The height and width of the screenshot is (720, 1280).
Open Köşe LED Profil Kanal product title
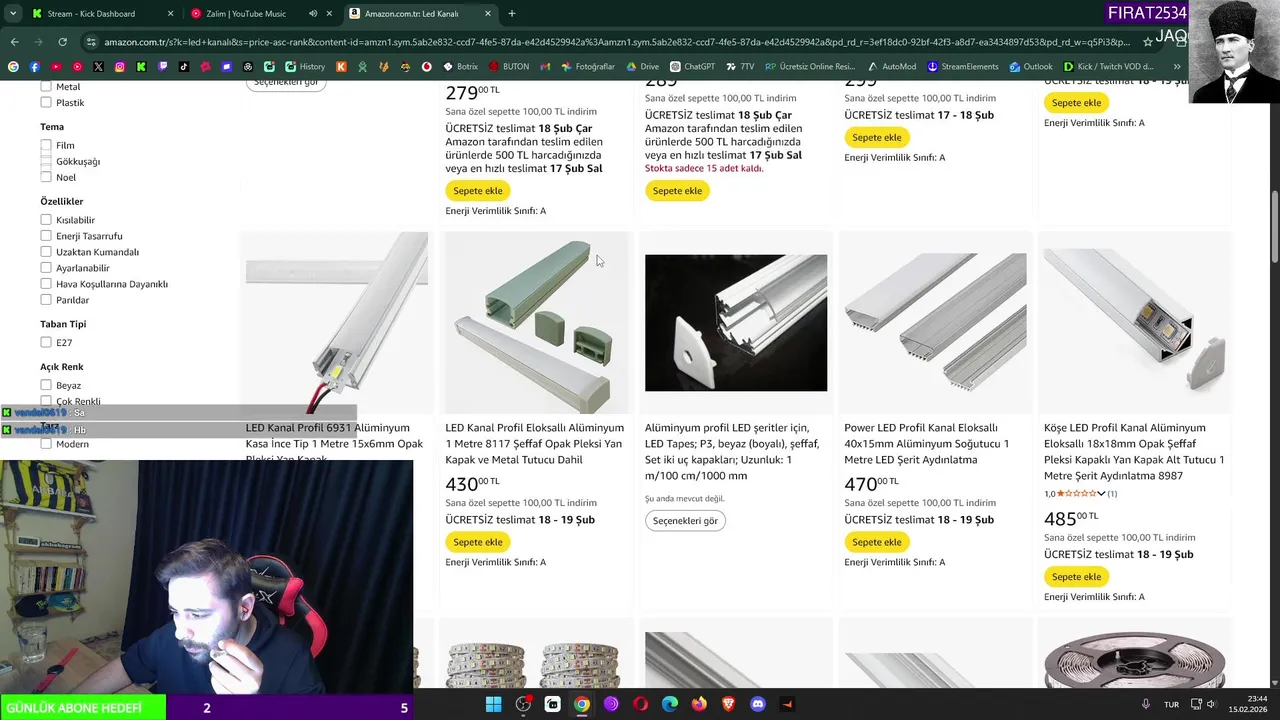tap(1134, 452)
